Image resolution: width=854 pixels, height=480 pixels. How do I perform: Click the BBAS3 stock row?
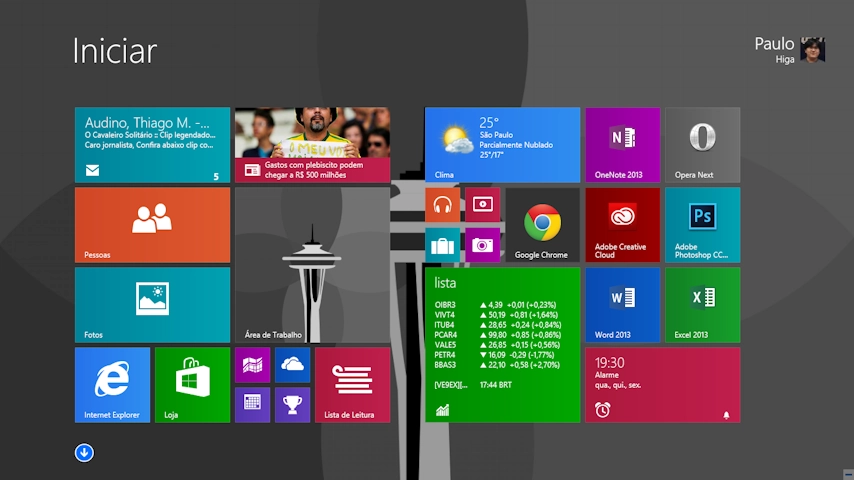(x=498, y=365)
